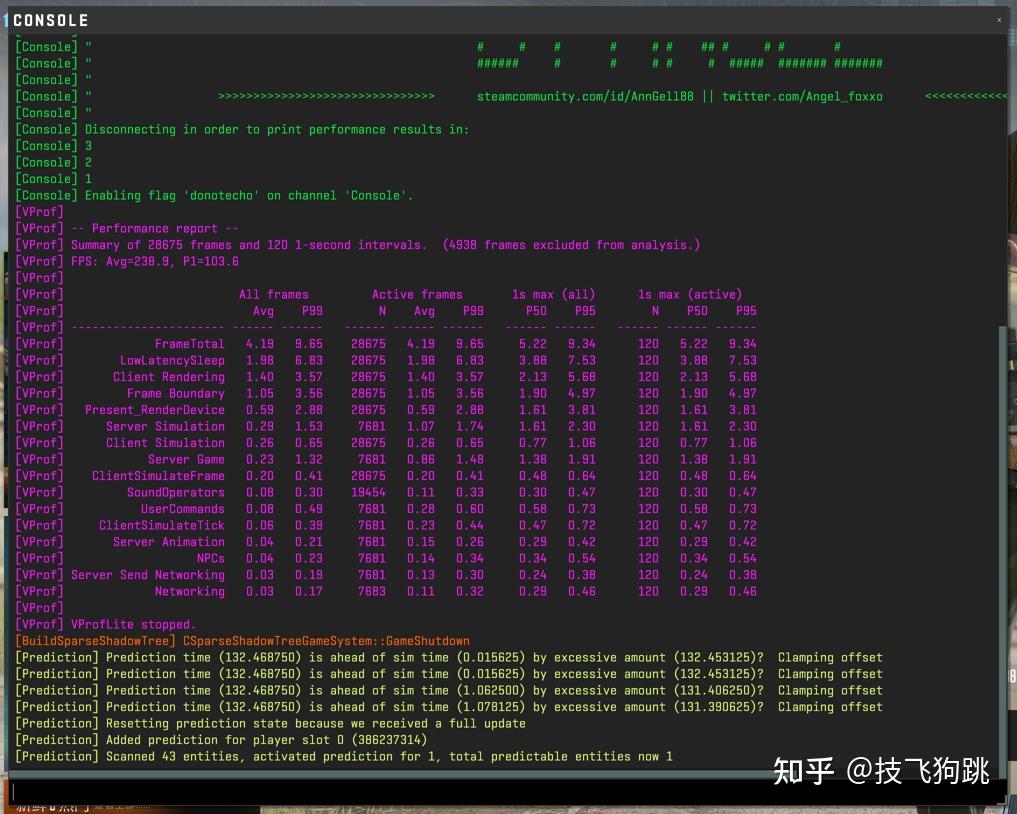This screenshot has width=1017, height=814.
Task: Click the CONSOLE title text
Action: [x=51, y=20]
